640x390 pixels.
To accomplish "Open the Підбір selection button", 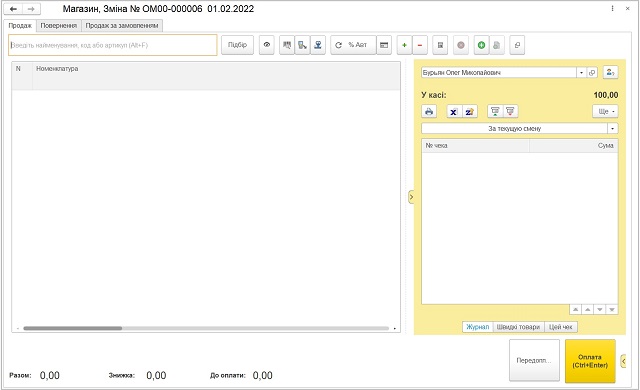I will tap(237, 45).
